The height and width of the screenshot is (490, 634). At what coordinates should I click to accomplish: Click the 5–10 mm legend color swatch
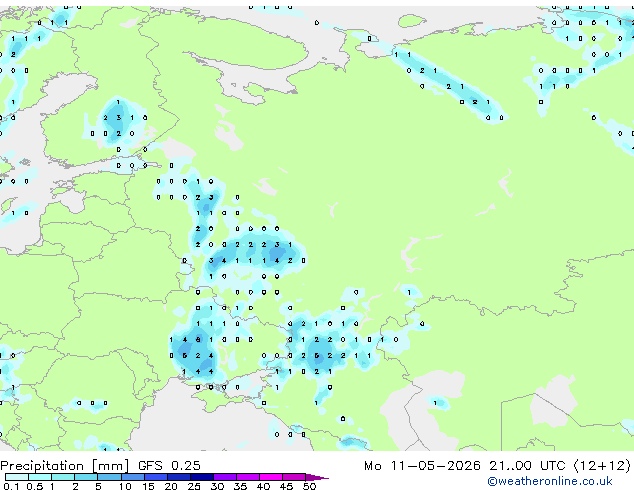tap(109, 477)
